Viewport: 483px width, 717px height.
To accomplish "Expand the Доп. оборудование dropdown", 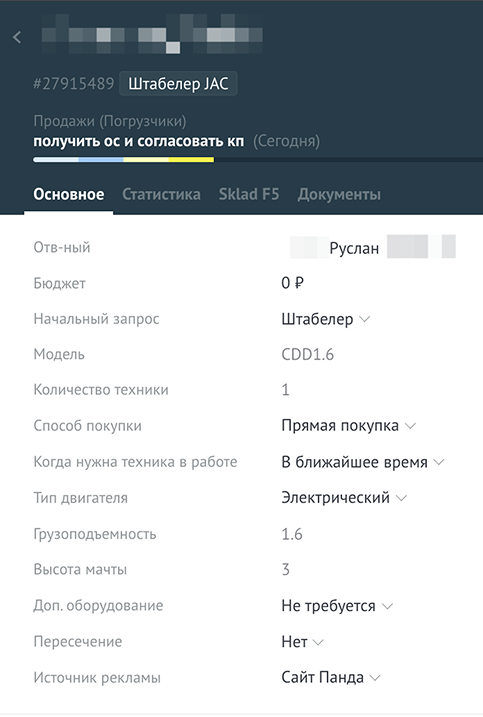I will click(337, 606).
